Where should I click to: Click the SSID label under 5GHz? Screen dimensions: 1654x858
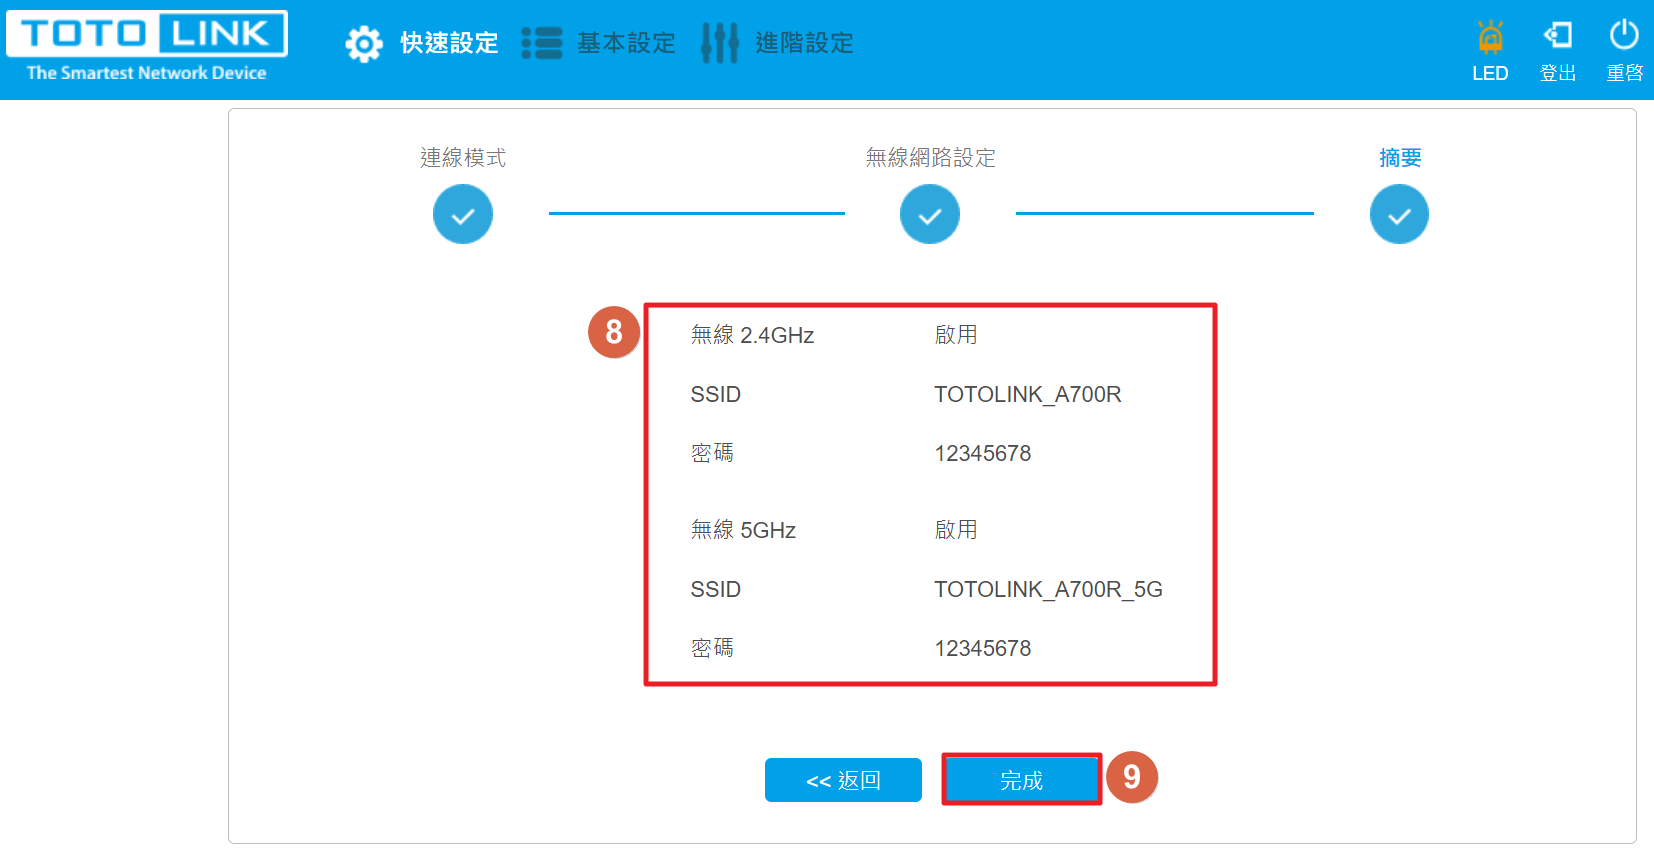[x=716, y=589]
